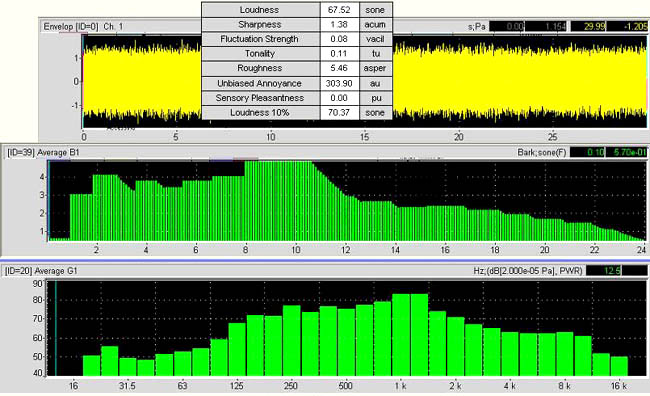
Task: Click the Sharpness value 1.38
Action: (339, 24)
